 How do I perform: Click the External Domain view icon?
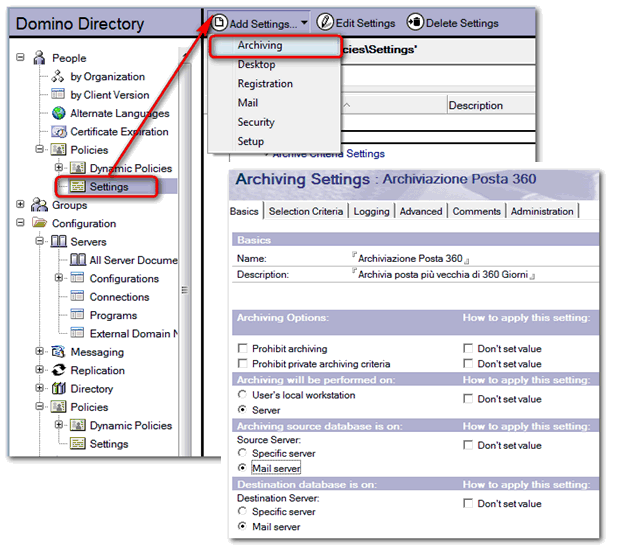(77, 333)
